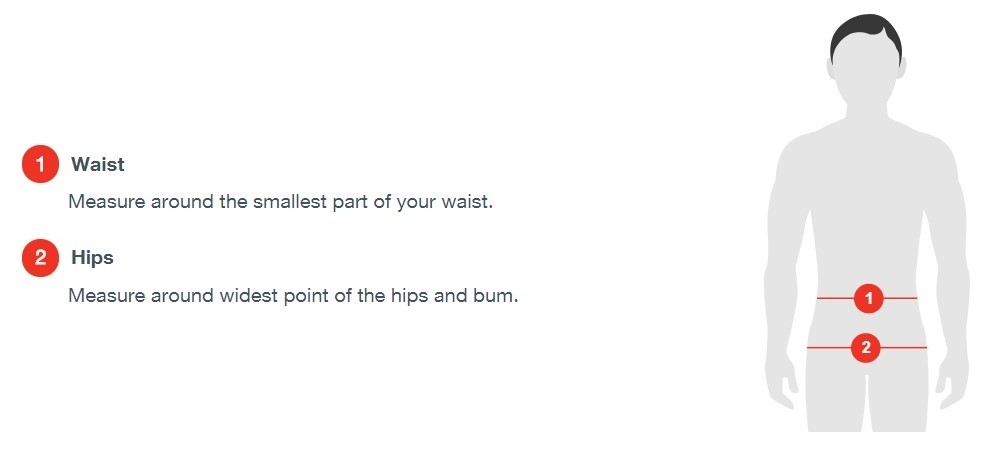Select the number 1 marker on the figure's waist

[x=868, y=298]
